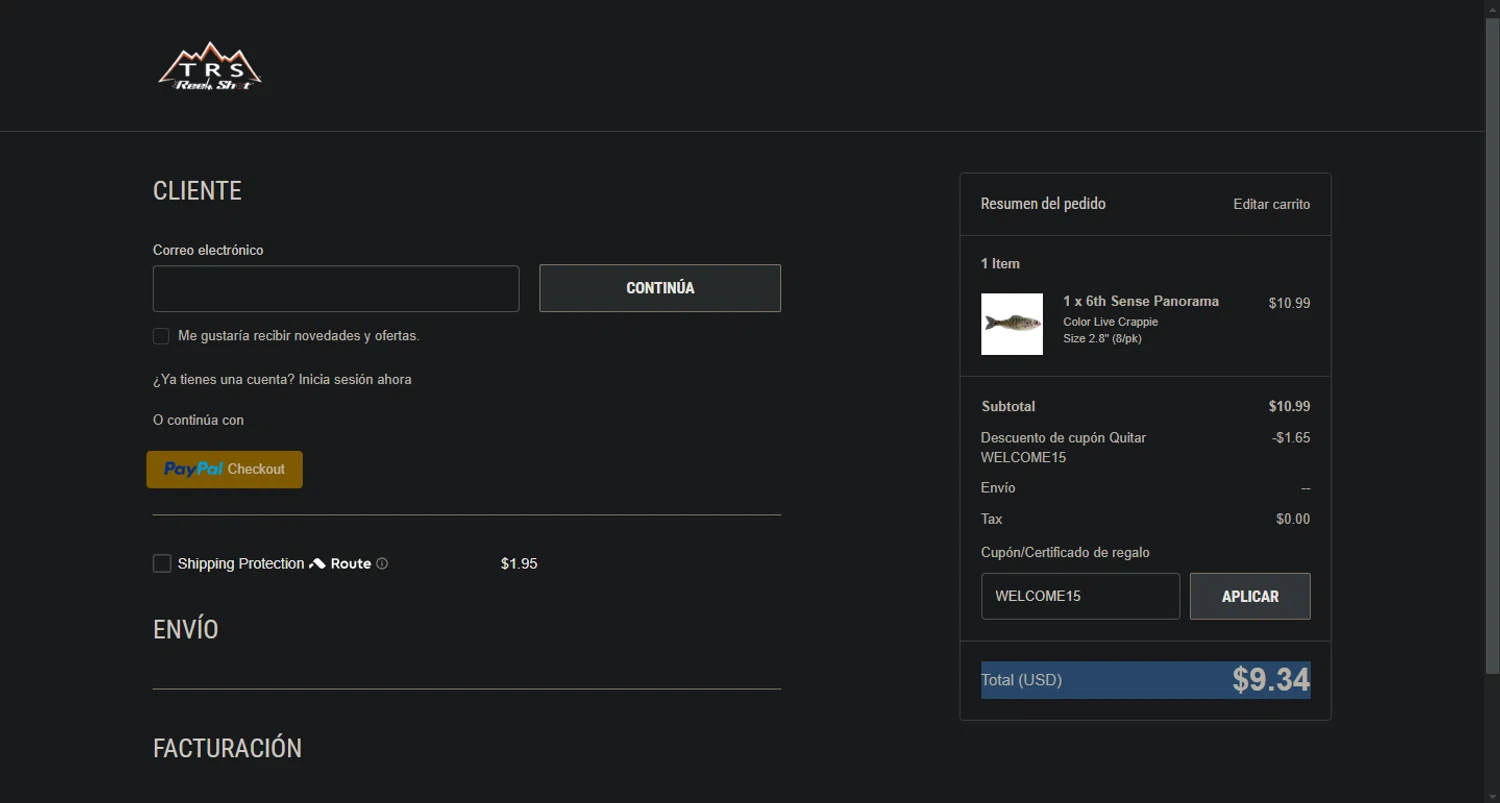The height and width of the screenshot is (803, 1500).
Task: Click the Envío label in order summary
Action: pyautogui.click(x=998, y=488)
